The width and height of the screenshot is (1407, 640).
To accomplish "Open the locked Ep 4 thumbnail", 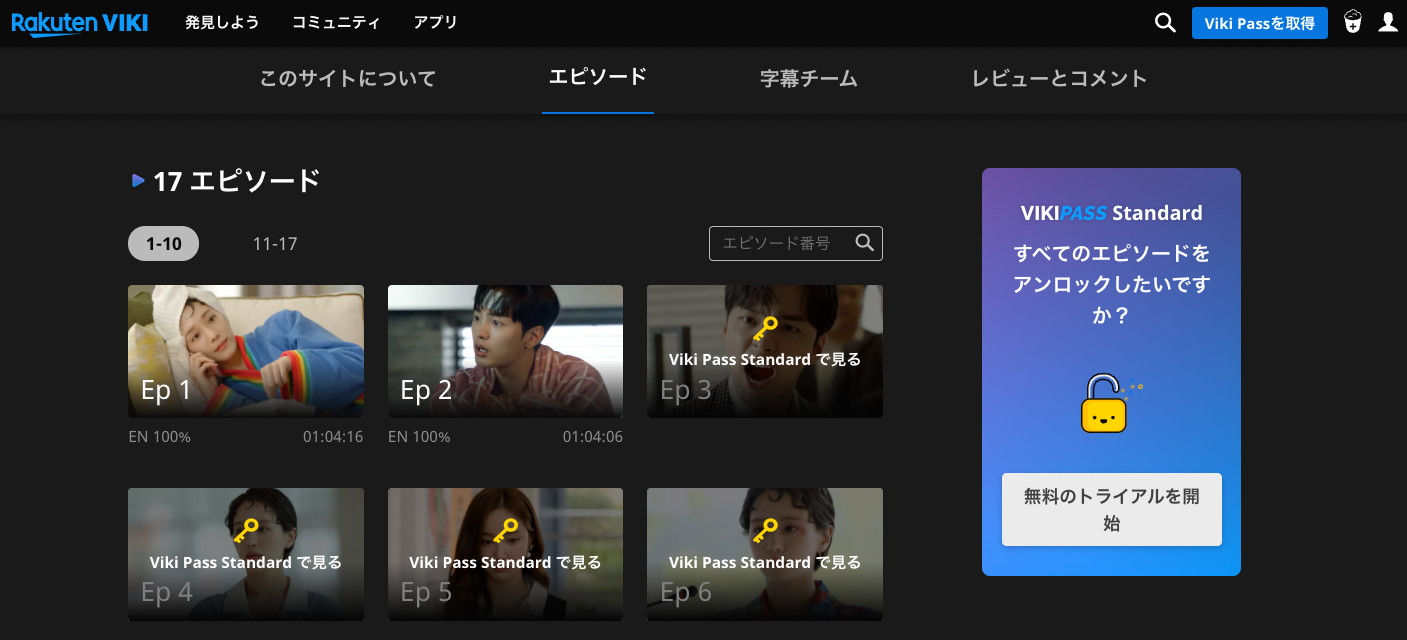I will [246, 554].
